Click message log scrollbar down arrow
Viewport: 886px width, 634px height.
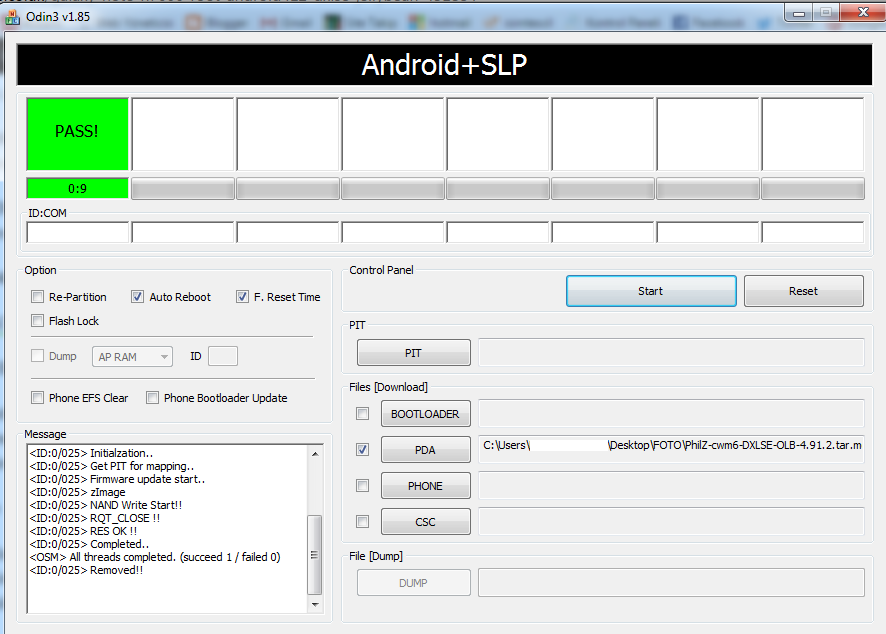315,605
